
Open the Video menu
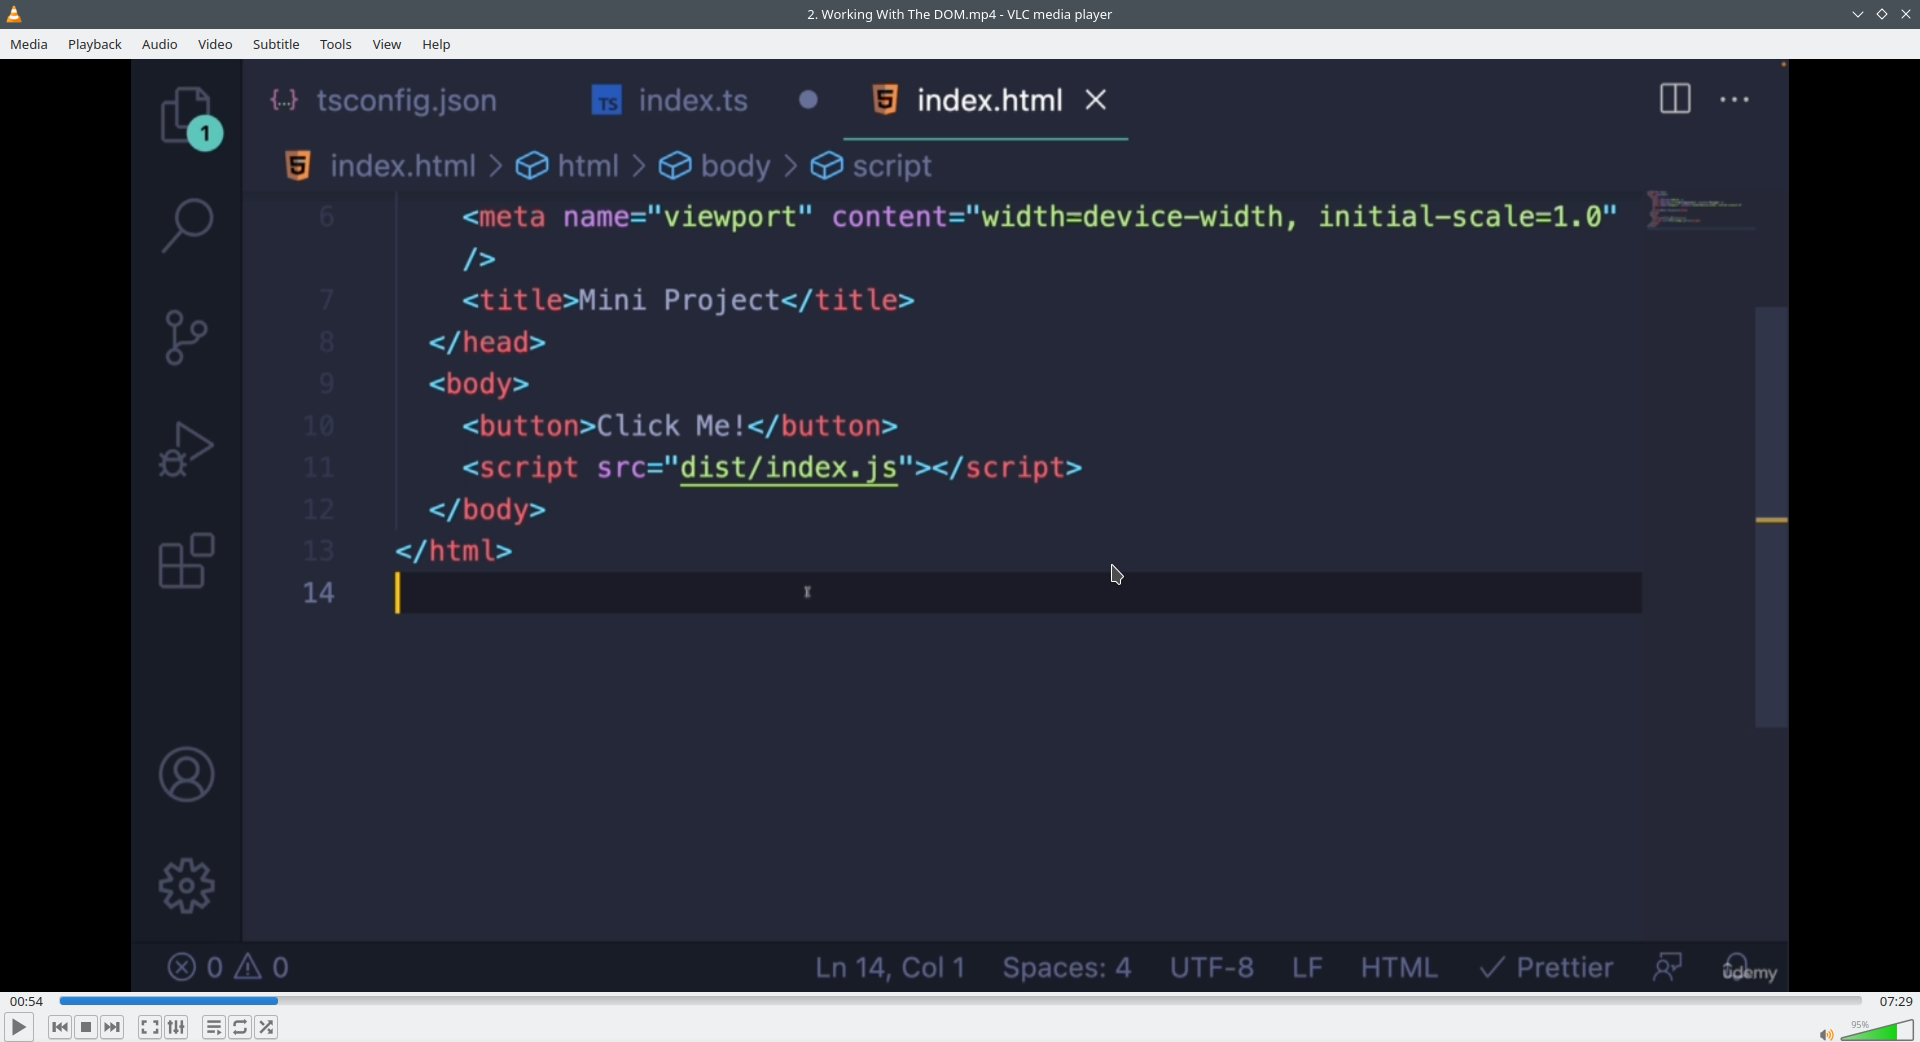(215, 44)
